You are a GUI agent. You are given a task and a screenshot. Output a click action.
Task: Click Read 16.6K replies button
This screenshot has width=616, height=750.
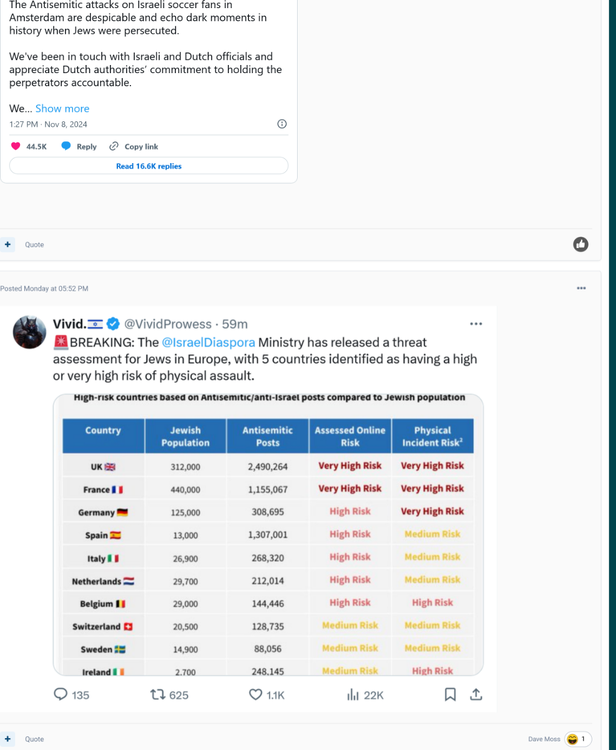[149, 166]
